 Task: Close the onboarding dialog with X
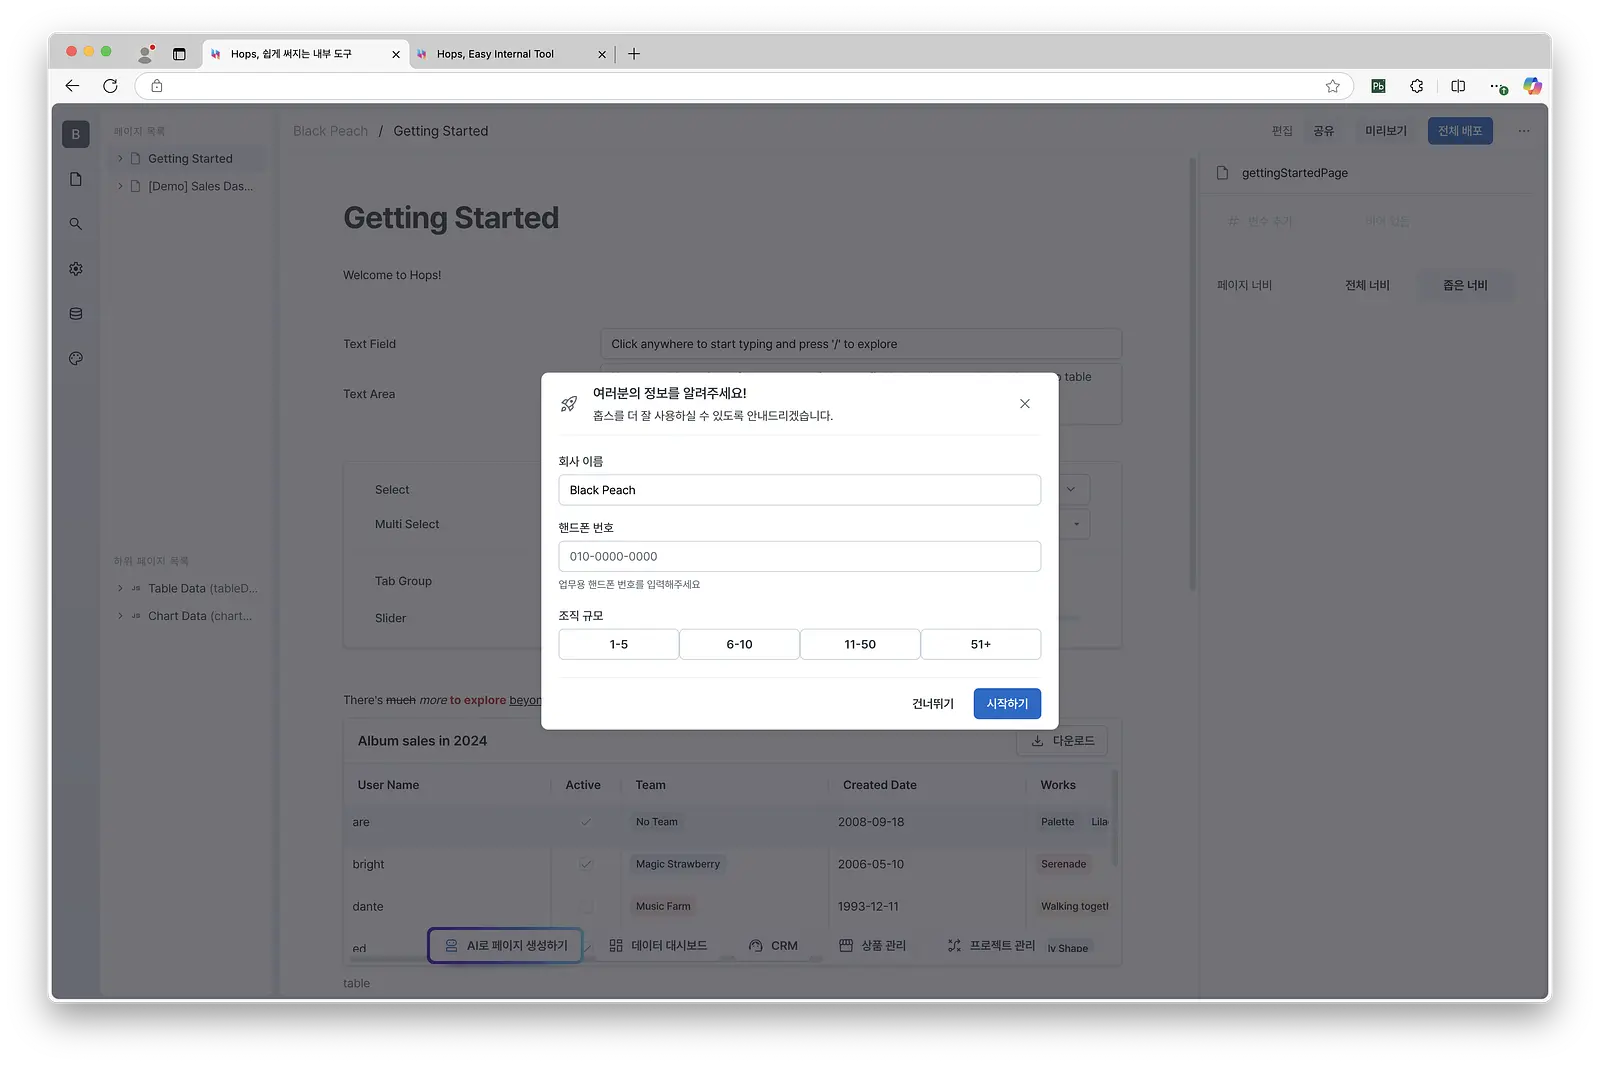[1024, 404]
